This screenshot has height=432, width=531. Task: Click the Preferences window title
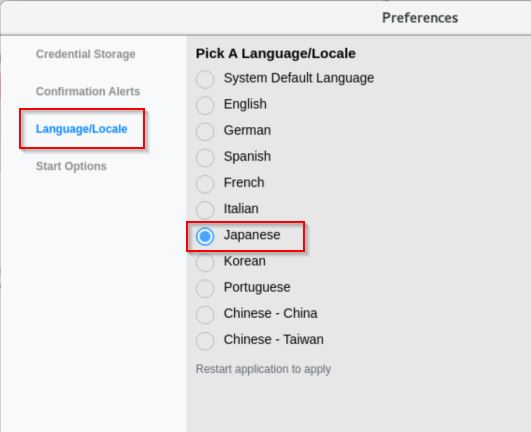[420, 18]
